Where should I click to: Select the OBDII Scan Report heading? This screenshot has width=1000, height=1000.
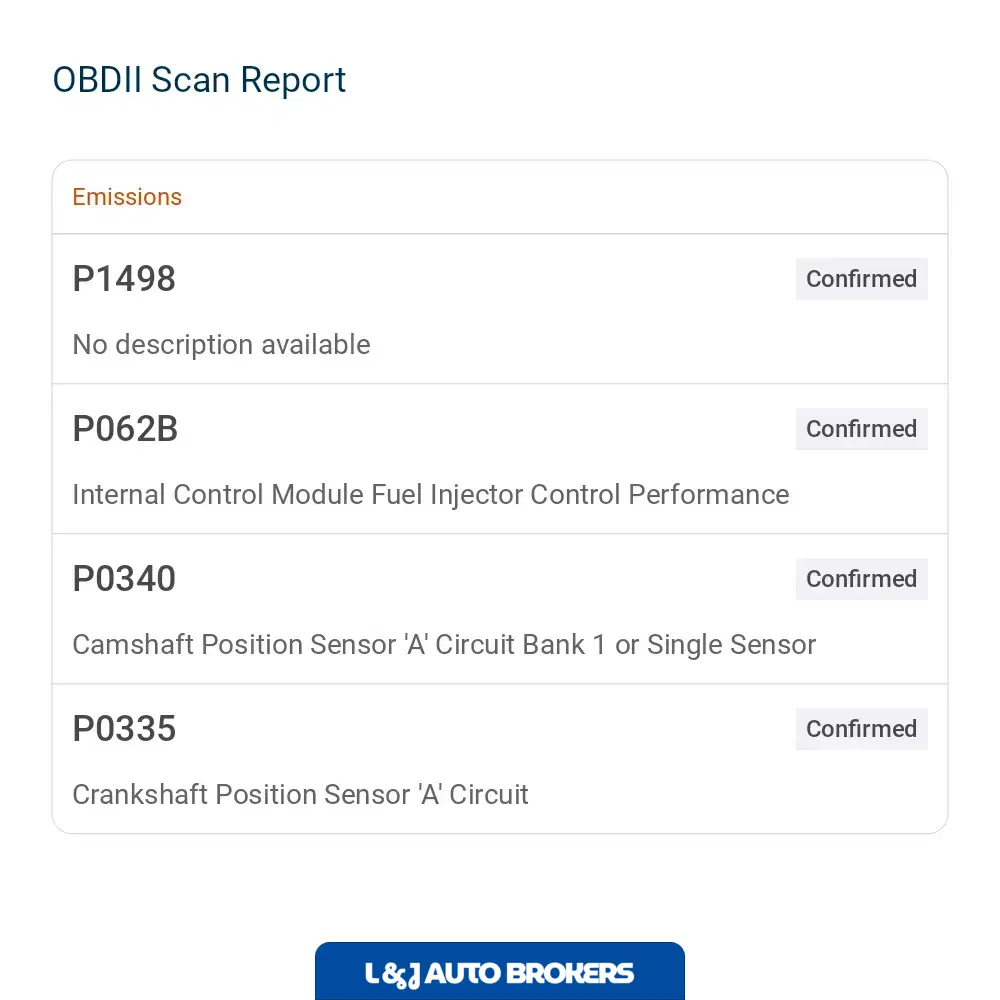(199, 80)
